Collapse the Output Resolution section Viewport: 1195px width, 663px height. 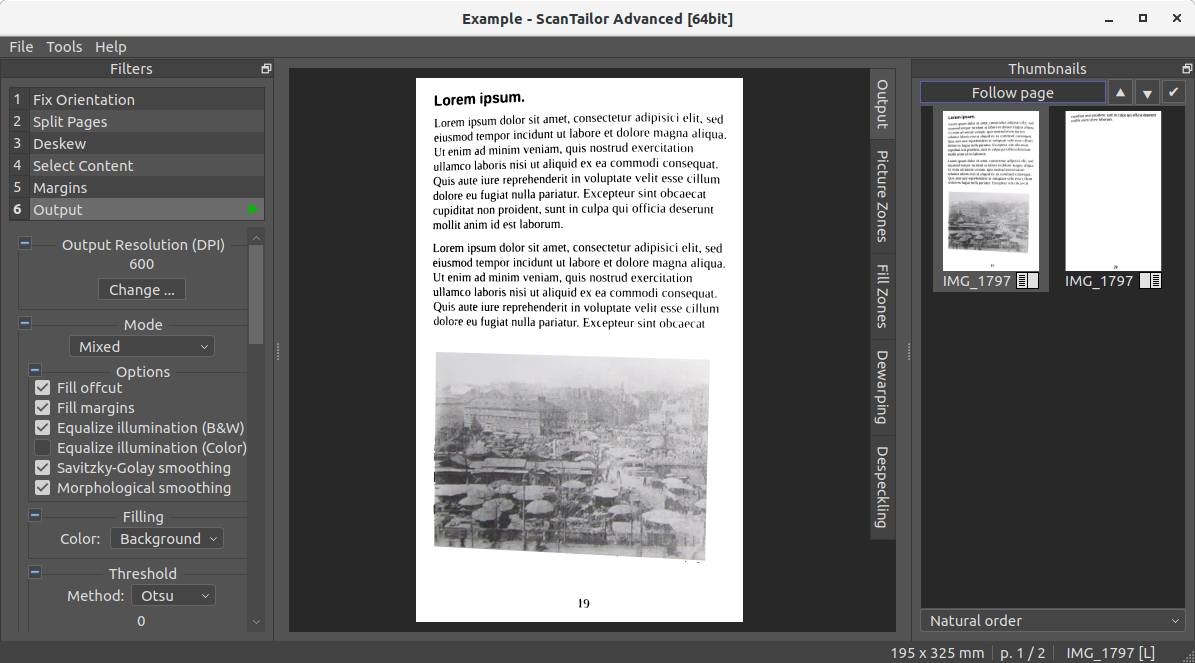(25, 244)
